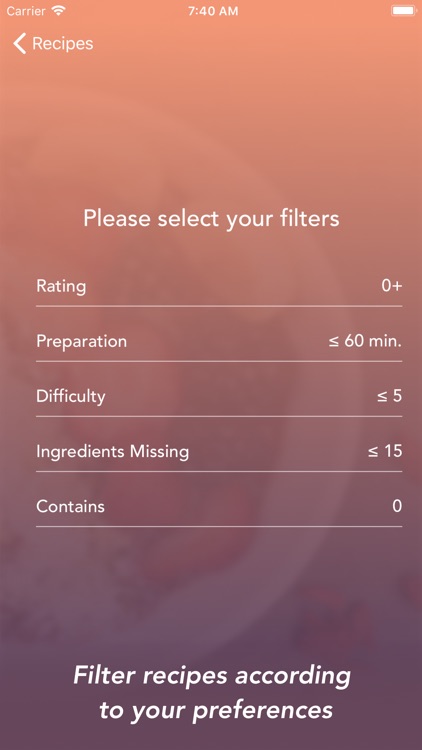Open the Contains filter row
Viewport: 422px width, 750px height.
point(219,507)
